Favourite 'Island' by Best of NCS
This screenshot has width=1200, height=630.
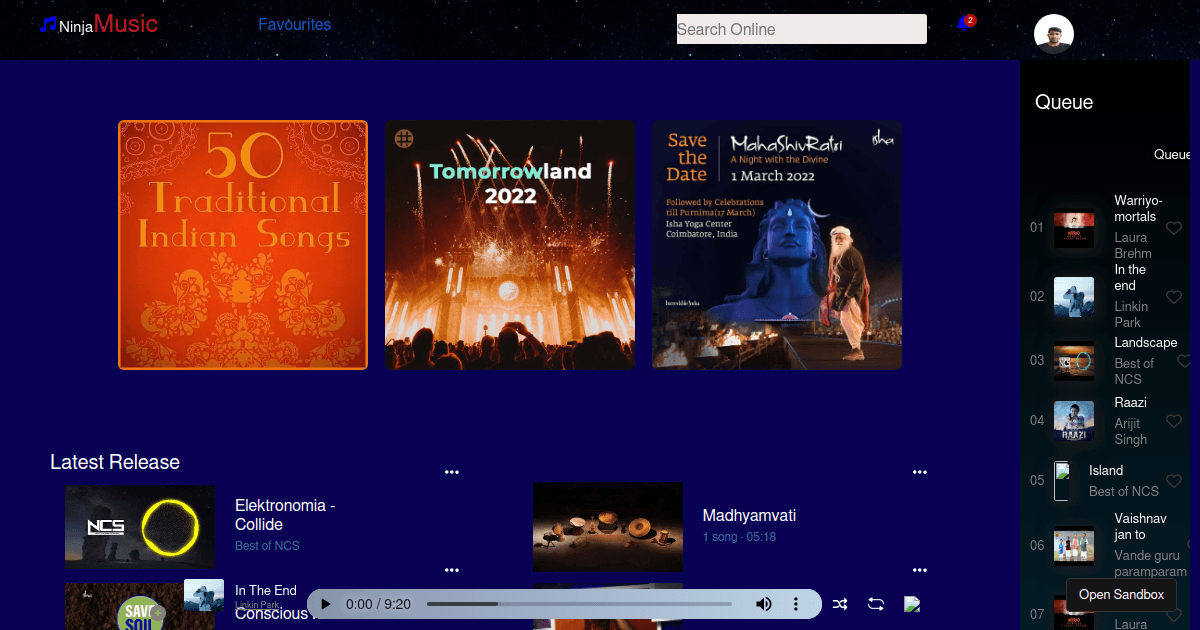click(x=1174, y=481)
